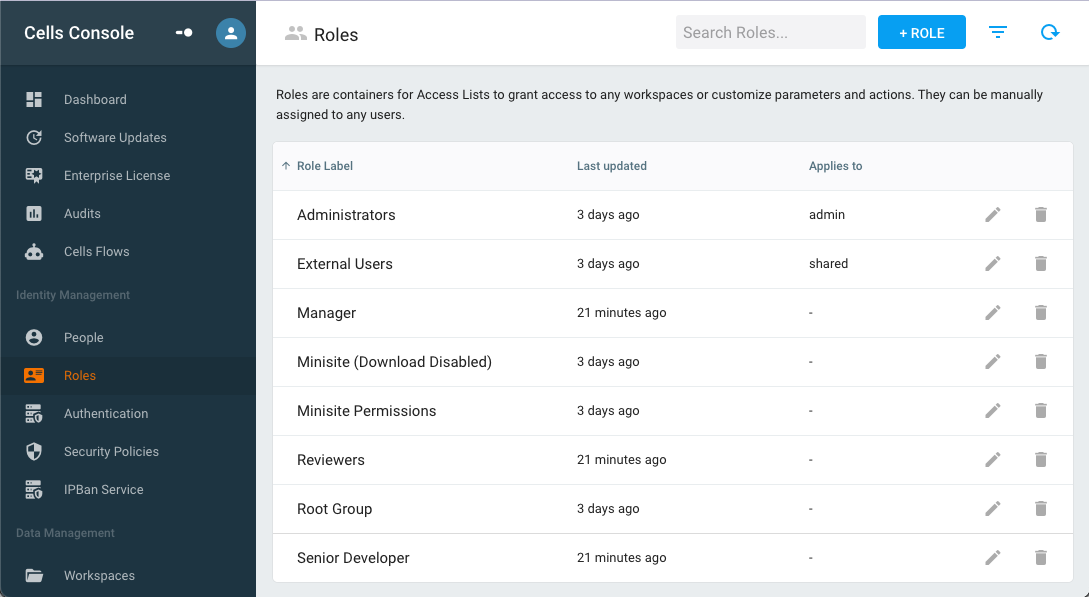The image size is (1089, 597).
Task: Click the Workspaces folder icon
Action: pos(34,575)
